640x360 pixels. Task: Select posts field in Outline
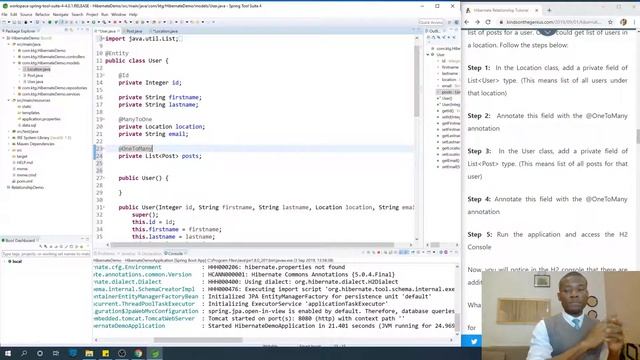[x=448, y=92]
